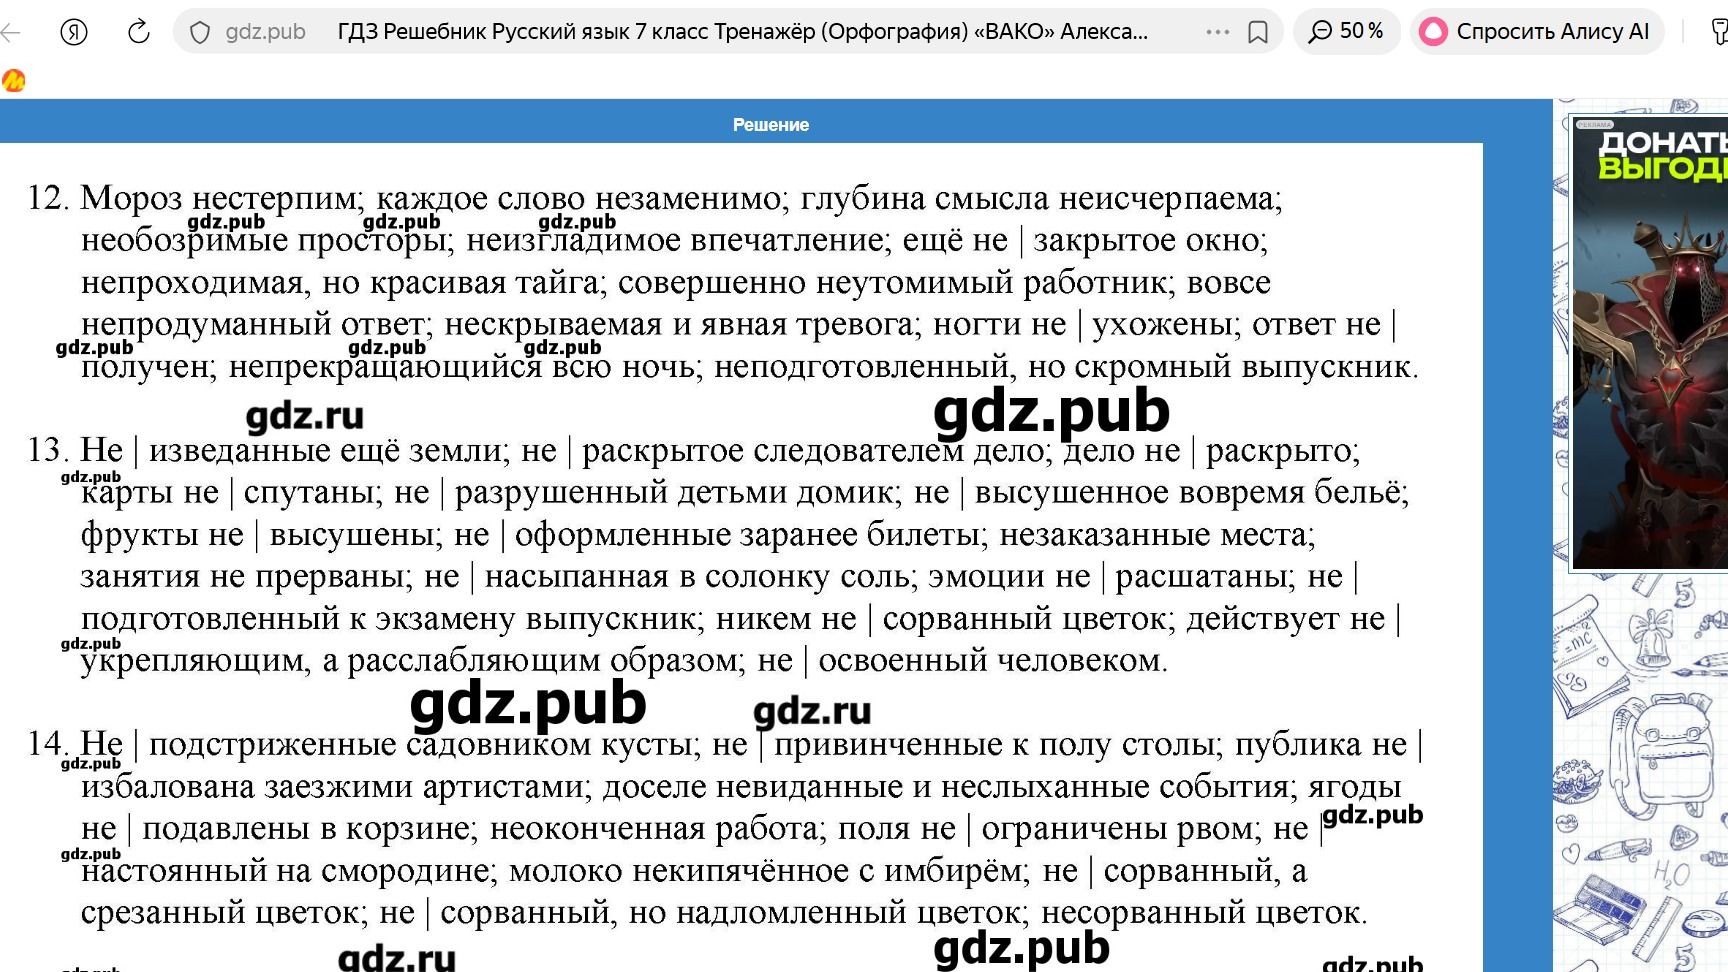
Task: Click the text 'занятия не прерваны'
Action: point(241,576)
